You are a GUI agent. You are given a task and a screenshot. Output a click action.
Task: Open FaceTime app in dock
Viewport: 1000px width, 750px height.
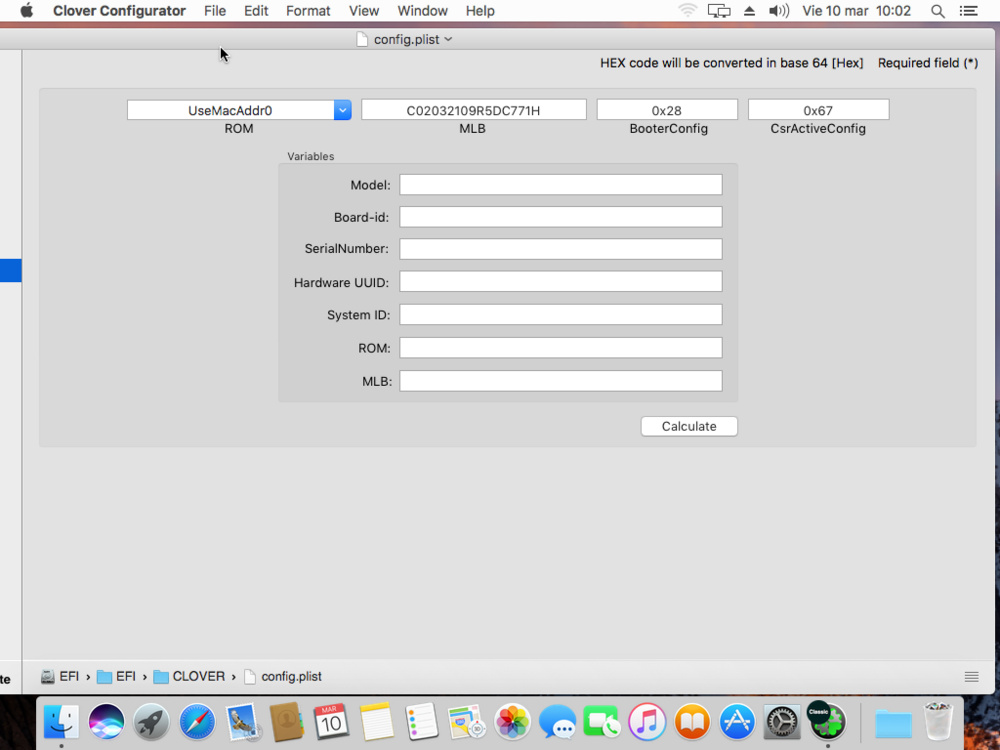(601, 721)
